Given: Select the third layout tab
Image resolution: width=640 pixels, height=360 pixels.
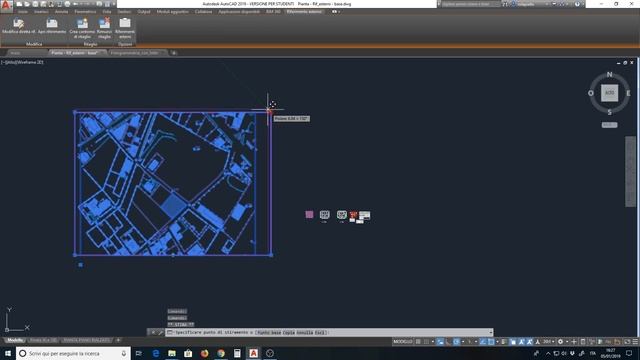Looking at the screenshot, I should pyautogui.click(x=87, y=340).
